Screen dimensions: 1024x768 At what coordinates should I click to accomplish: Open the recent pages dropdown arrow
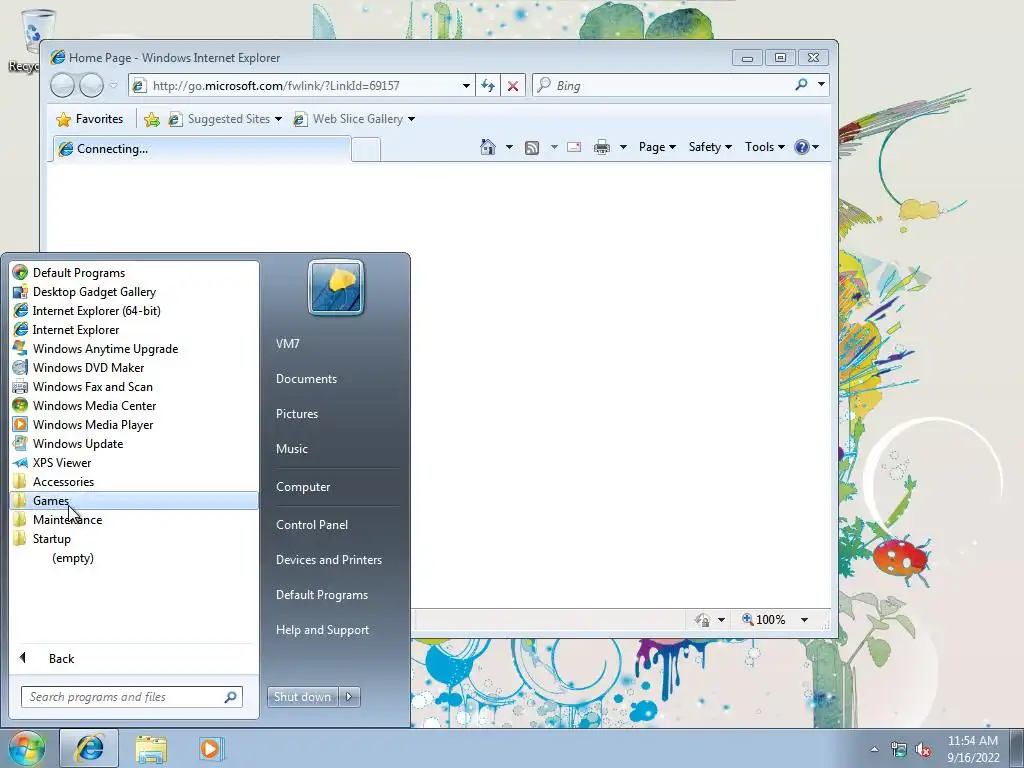[x=113, y=86]
